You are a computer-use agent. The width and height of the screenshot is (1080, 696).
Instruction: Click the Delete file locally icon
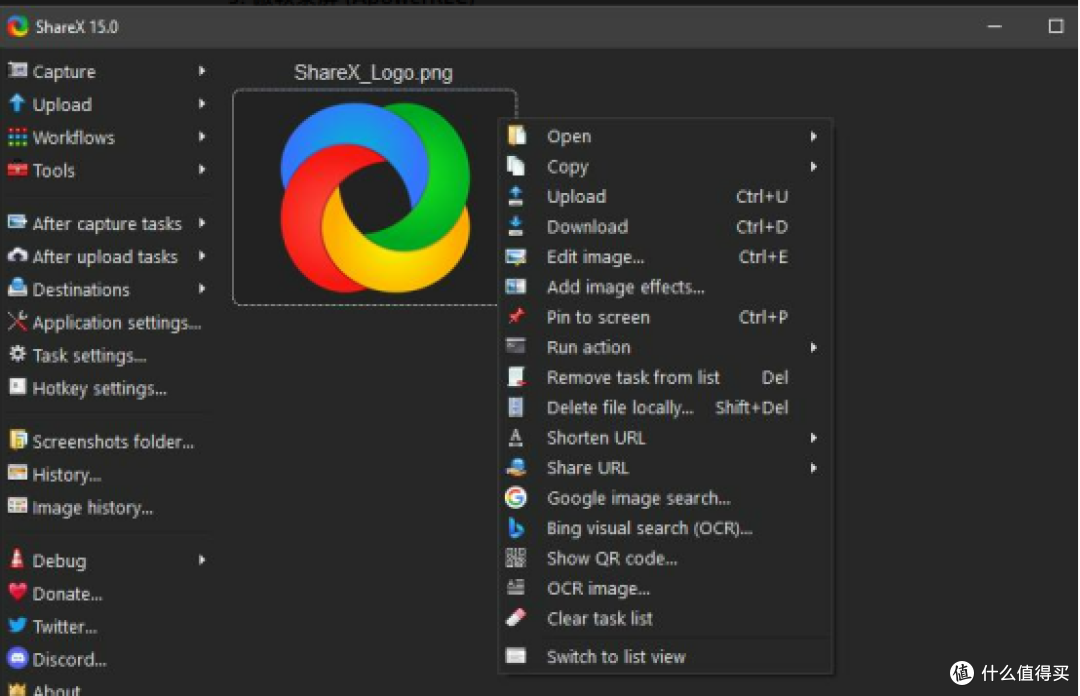(515, 407)
